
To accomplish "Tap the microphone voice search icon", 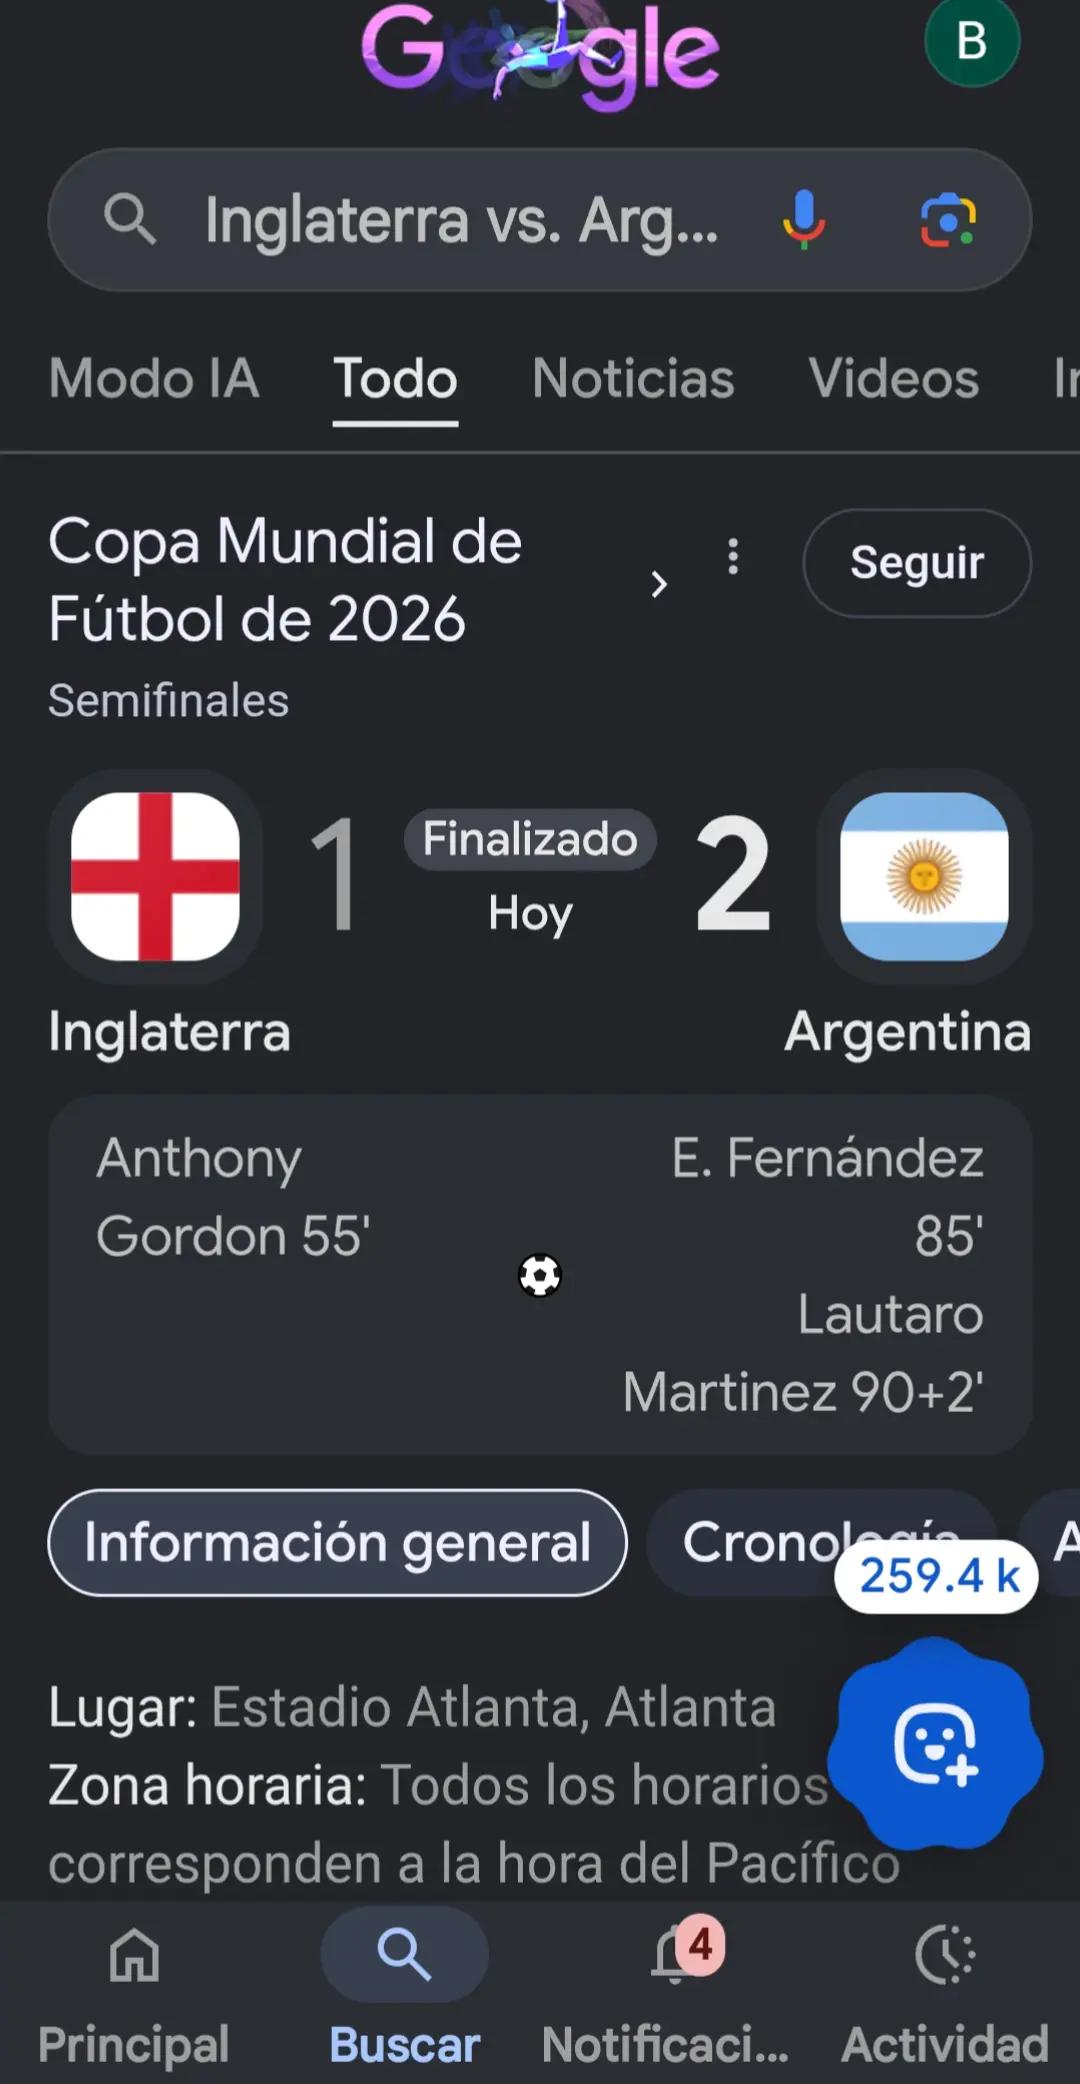I will [804, 219].
